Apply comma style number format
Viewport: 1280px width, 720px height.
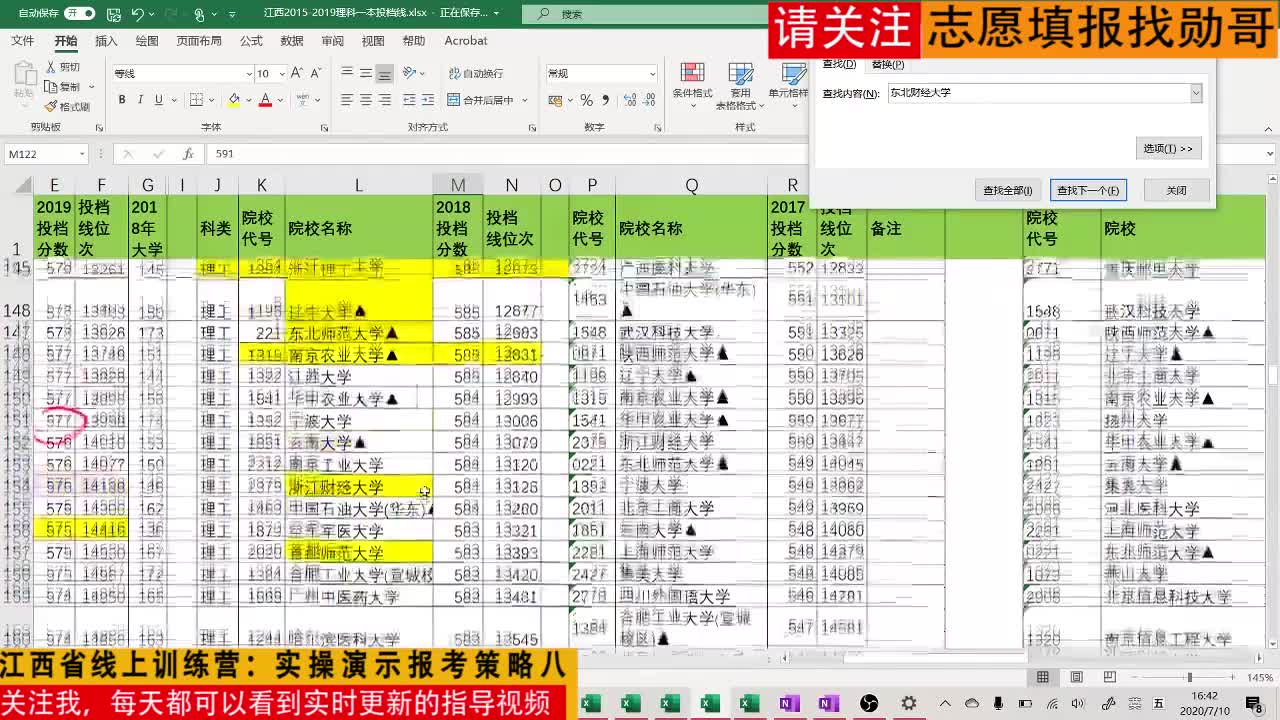coord(605,100)
